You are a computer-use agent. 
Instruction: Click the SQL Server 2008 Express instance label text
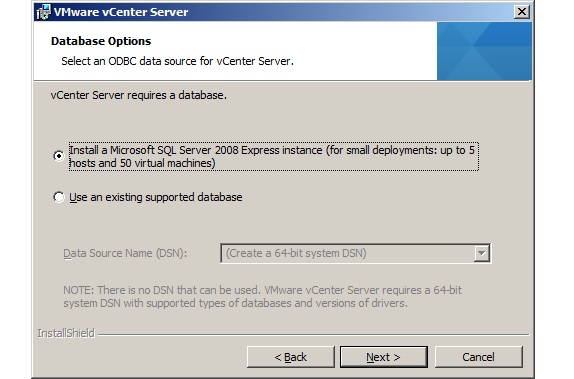(273, 156)
